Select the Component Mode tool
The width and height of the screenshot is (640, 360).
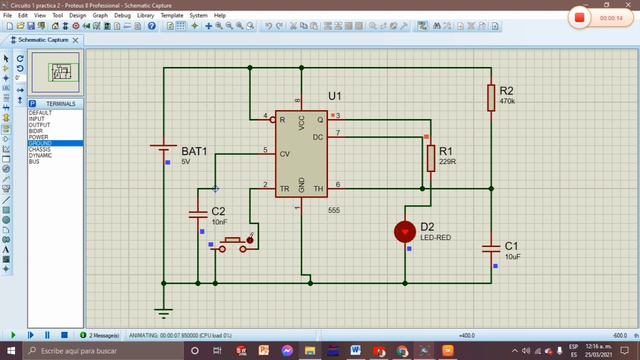coord(6,69)
